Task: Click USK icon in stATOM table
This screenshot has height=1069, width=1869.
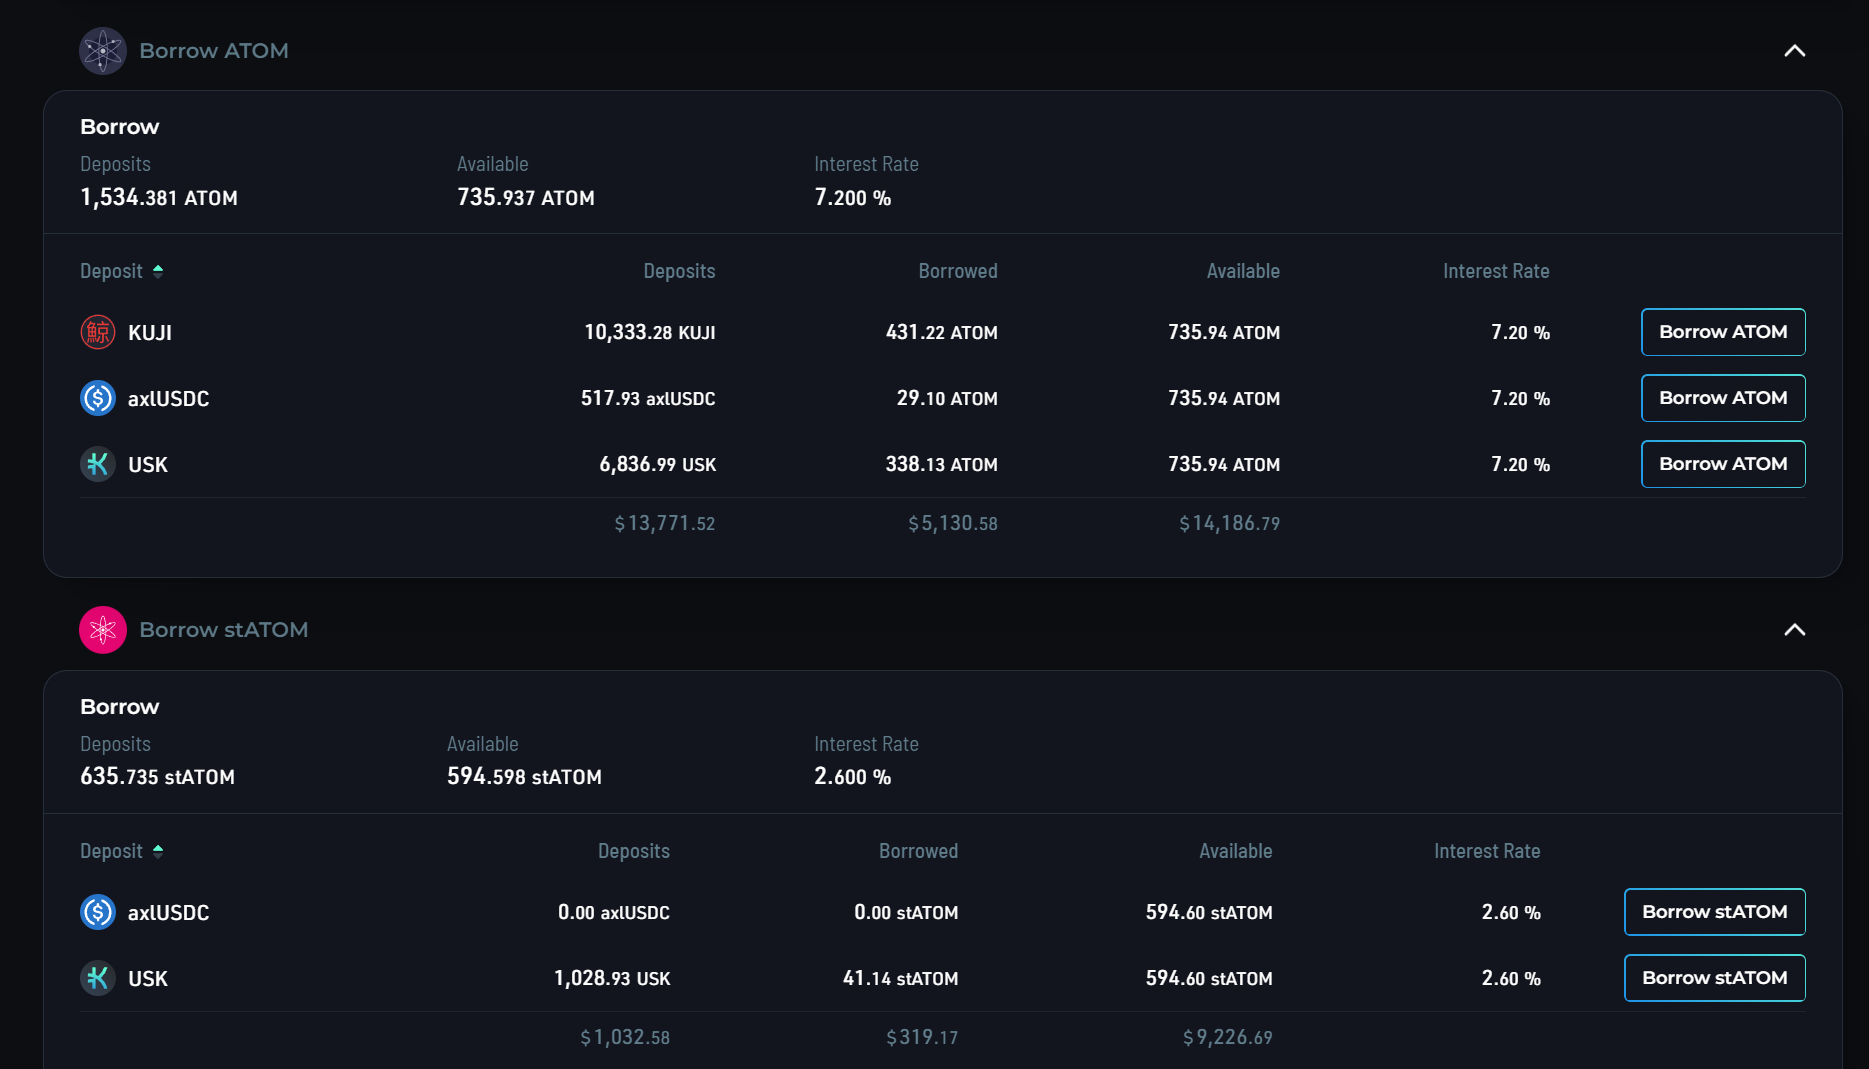Action: coord(98,978)
